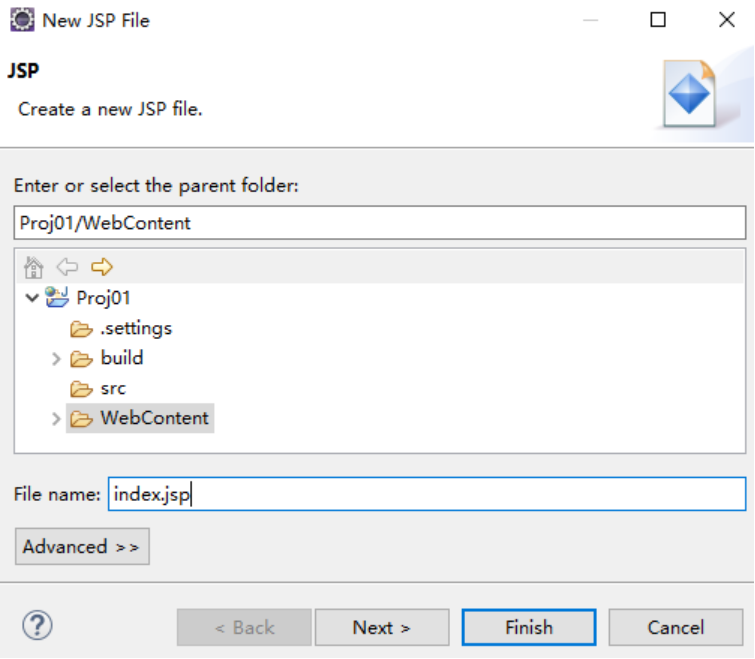Click the .settings folder icon
Image resolution: width=755 pixels, height=659 pixels.
pos(81,329)
